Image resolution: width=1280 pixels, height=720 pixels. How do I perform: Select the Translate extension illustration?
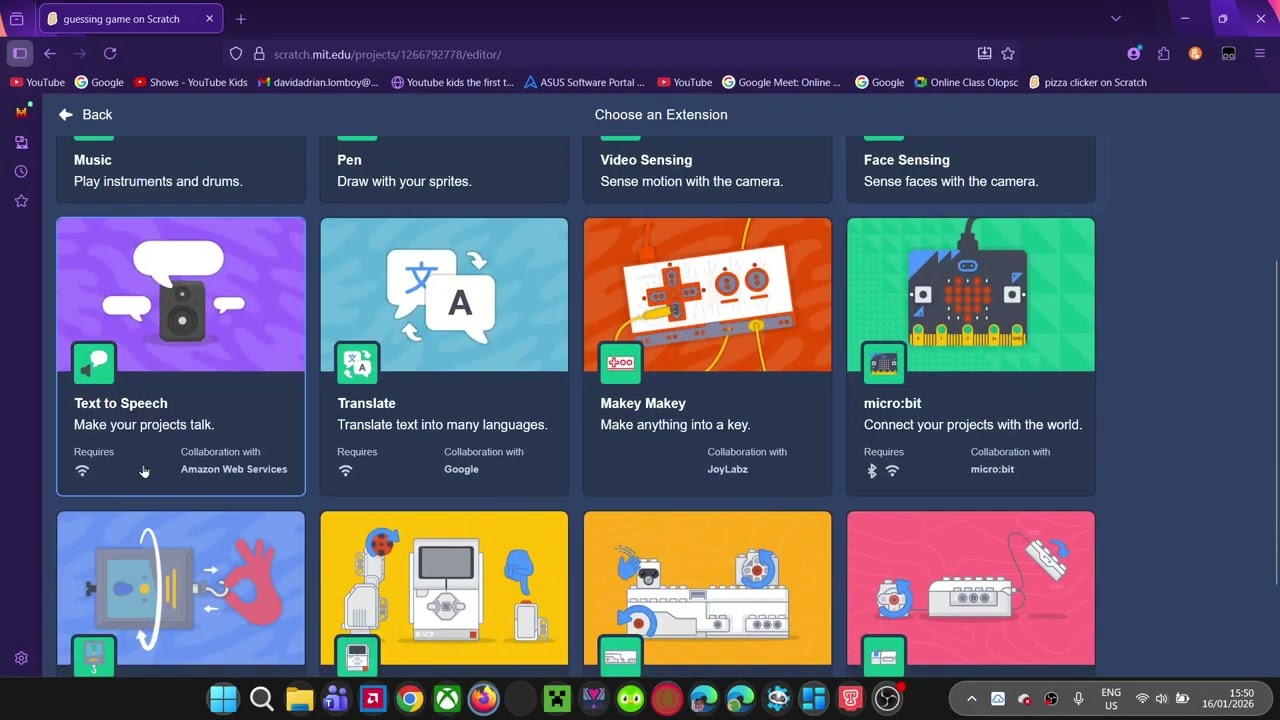[x=444, y=295]
